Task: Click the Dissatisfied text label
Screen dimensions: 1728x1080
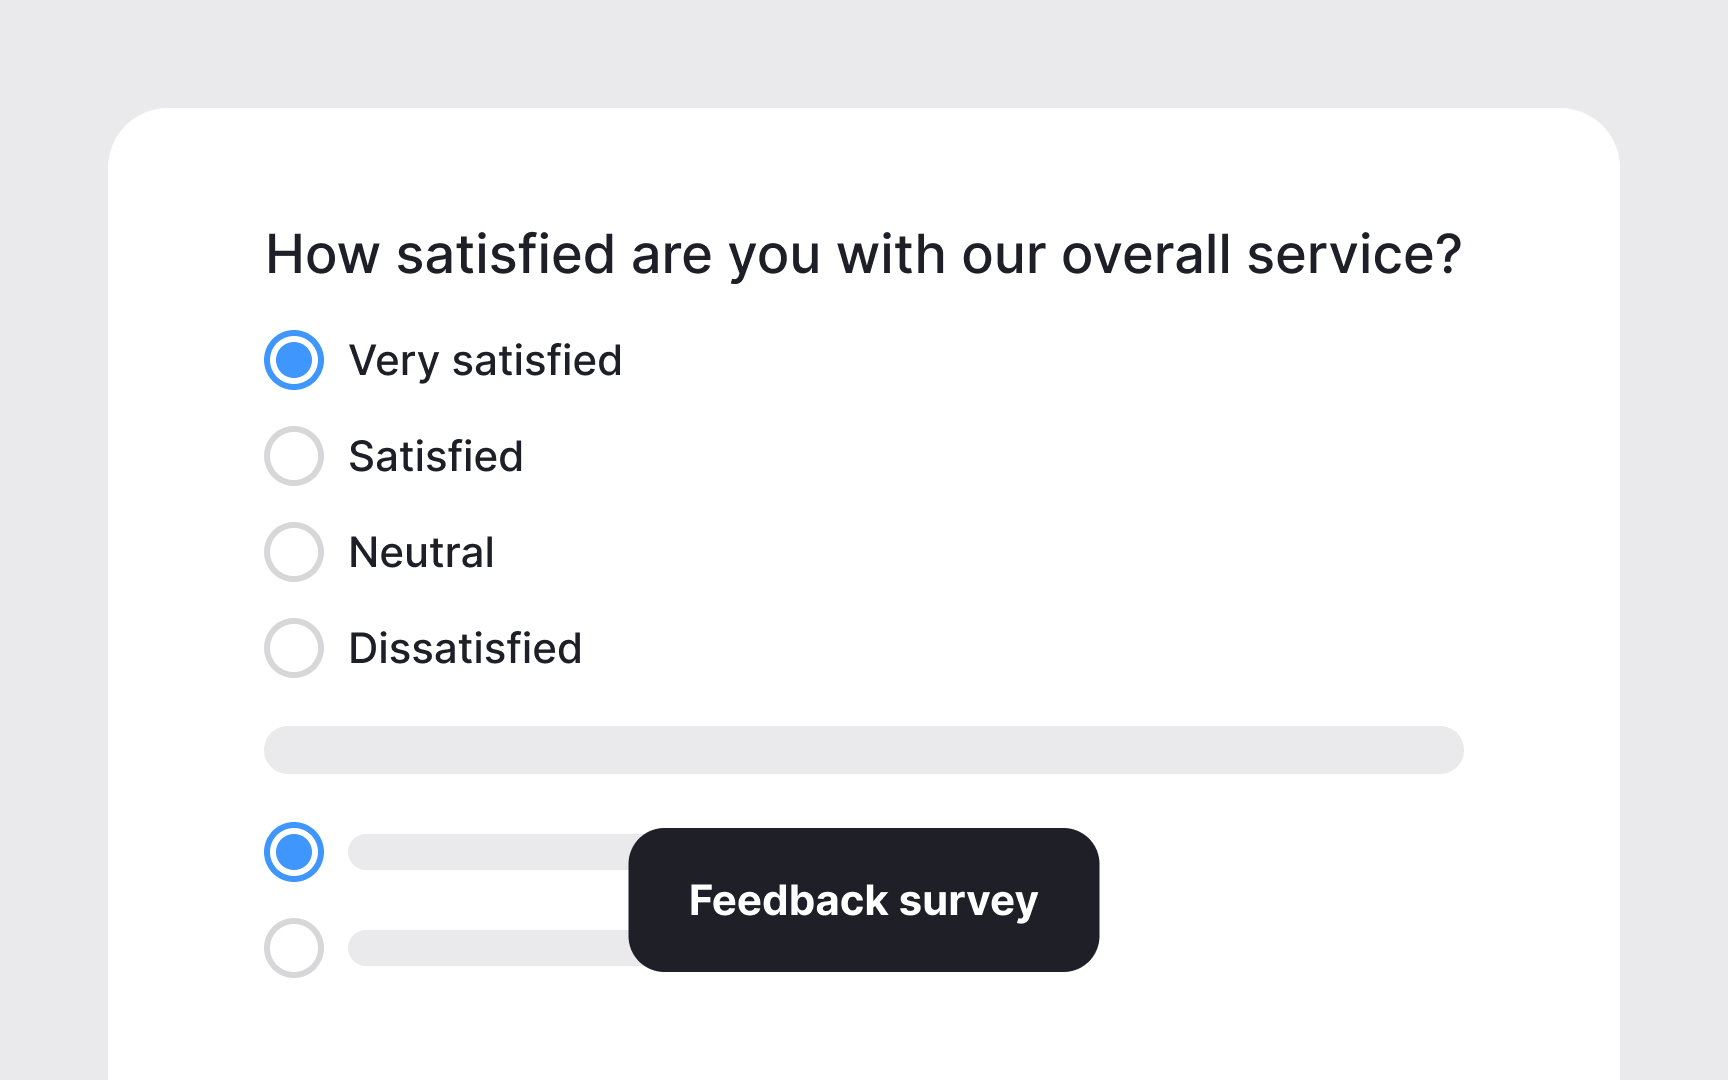Action: (x=465, y=648)
